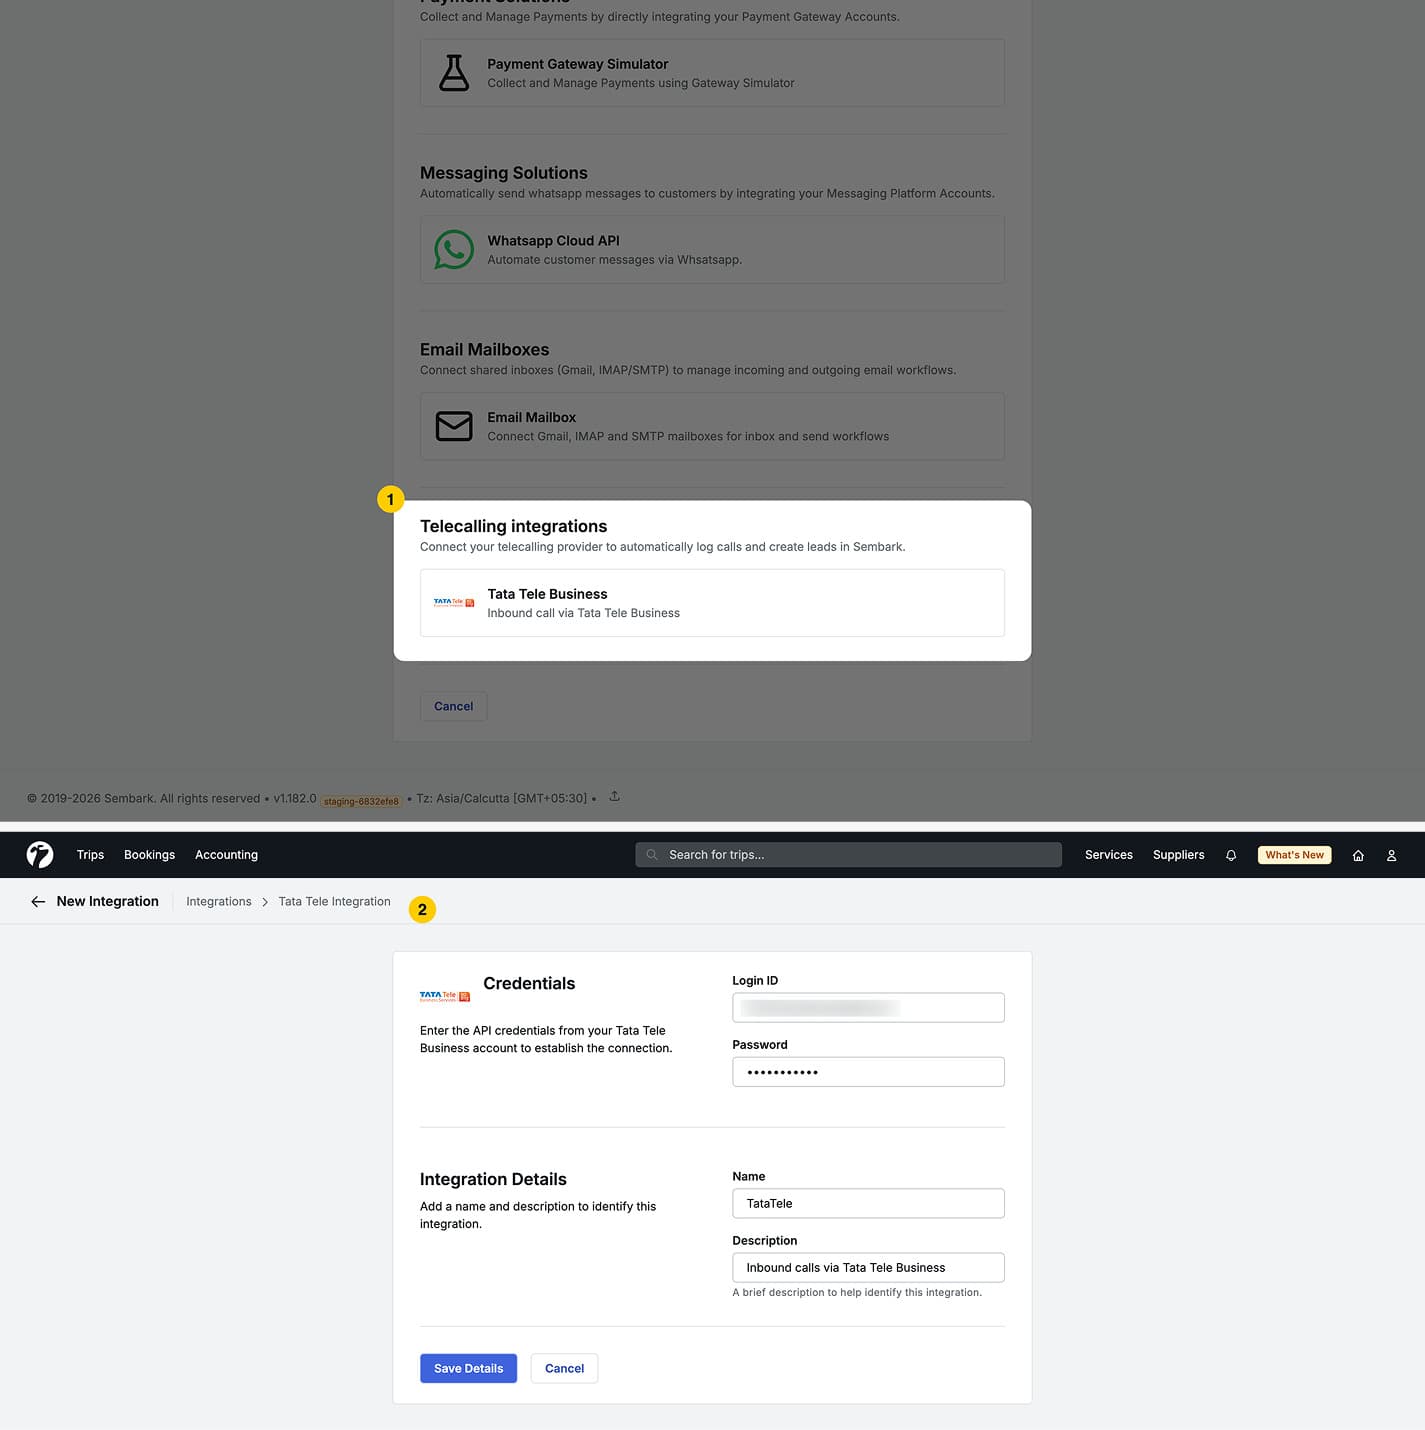Click the staging-6832efe8 build tag
This screenshot has width=1425, height=1430.
pyautogui.click(x=361, y=800)
